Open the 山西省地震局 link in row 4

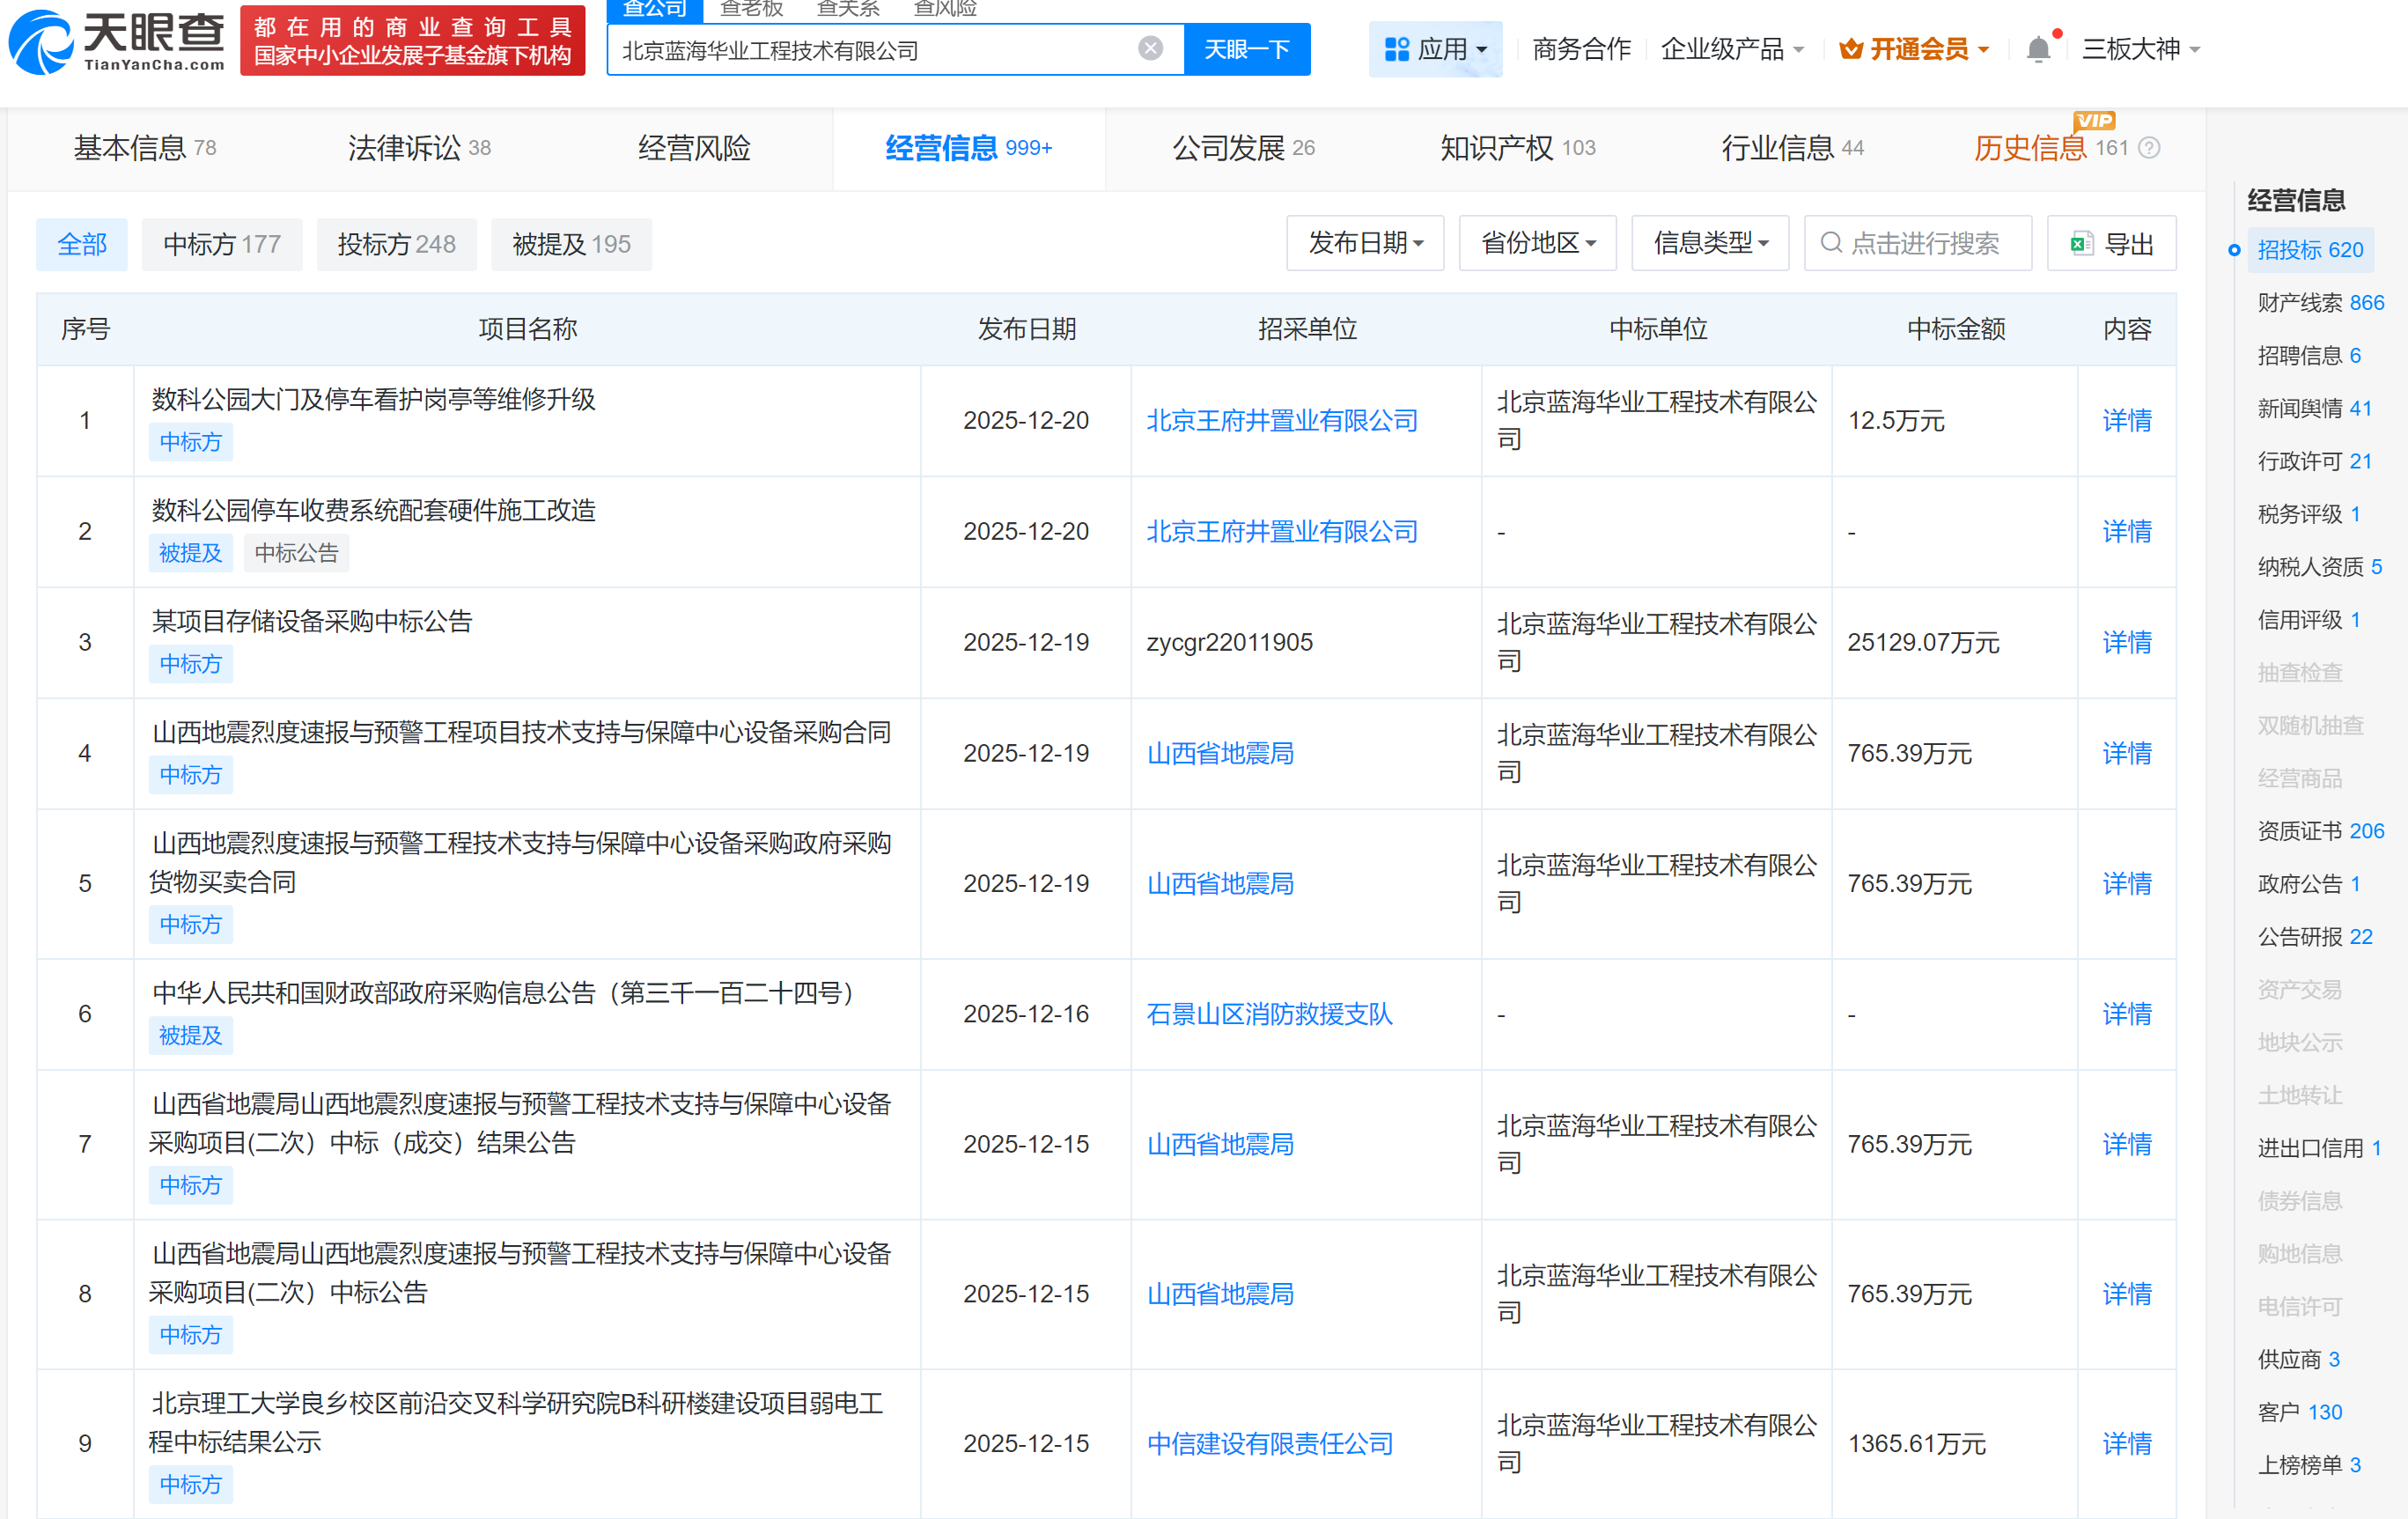1219,753
